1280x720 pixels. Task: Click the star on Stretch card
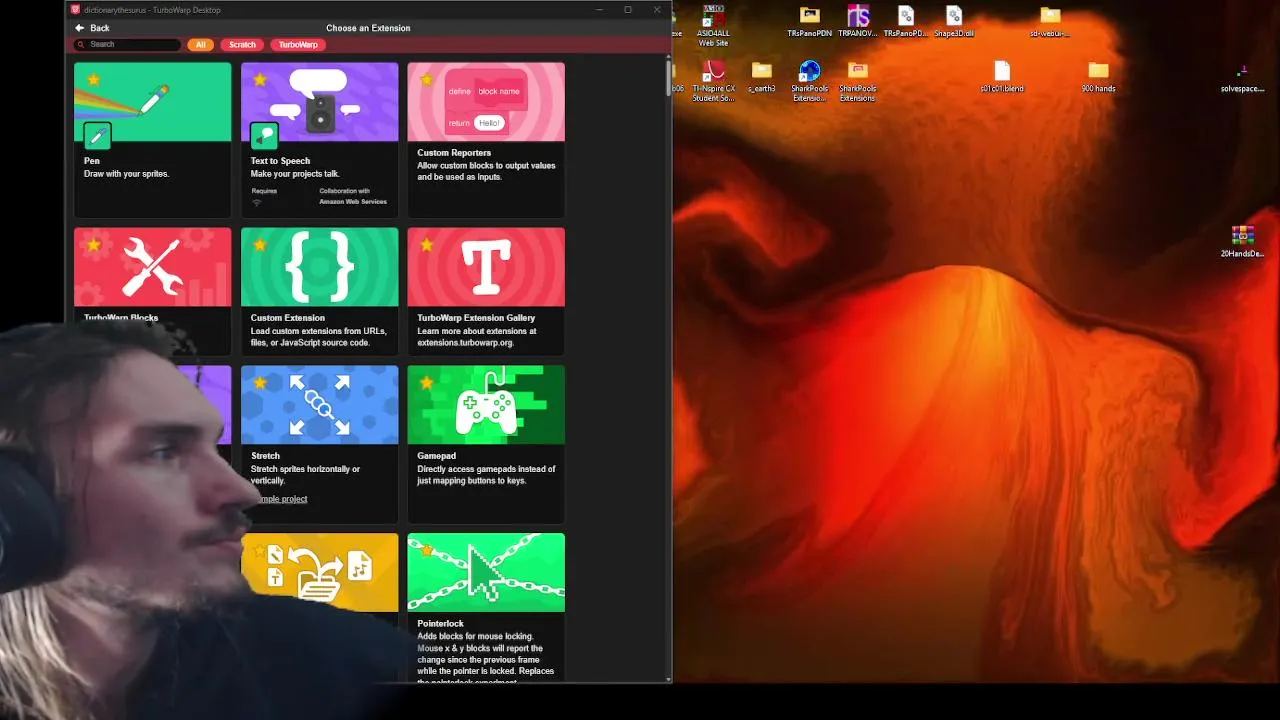pyautogui.click(x=260, y=382)
